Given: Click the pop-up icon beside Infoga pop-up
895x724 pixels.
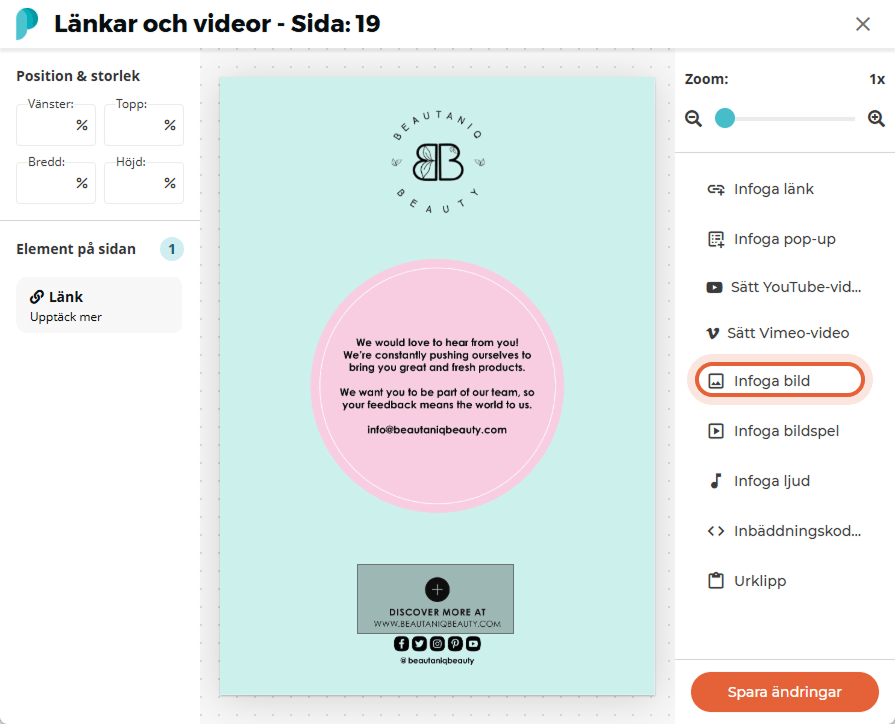Looking at the screenshot, I should tap(716, 239).
